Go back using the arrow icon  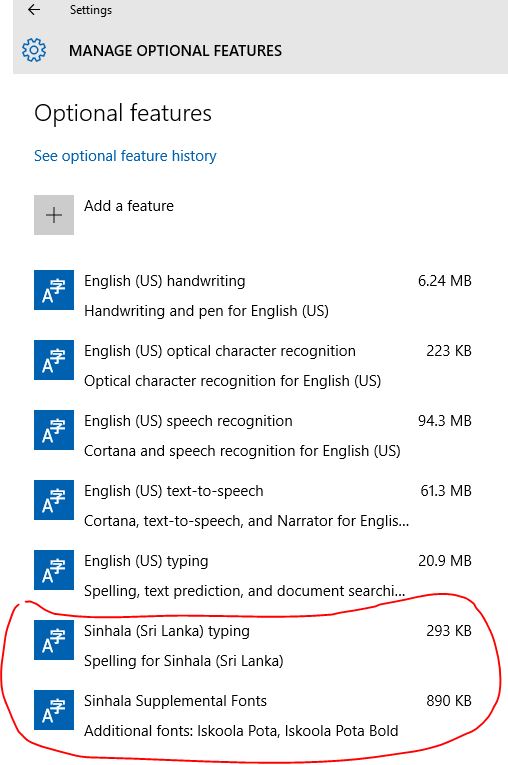[x=34, y=9]
